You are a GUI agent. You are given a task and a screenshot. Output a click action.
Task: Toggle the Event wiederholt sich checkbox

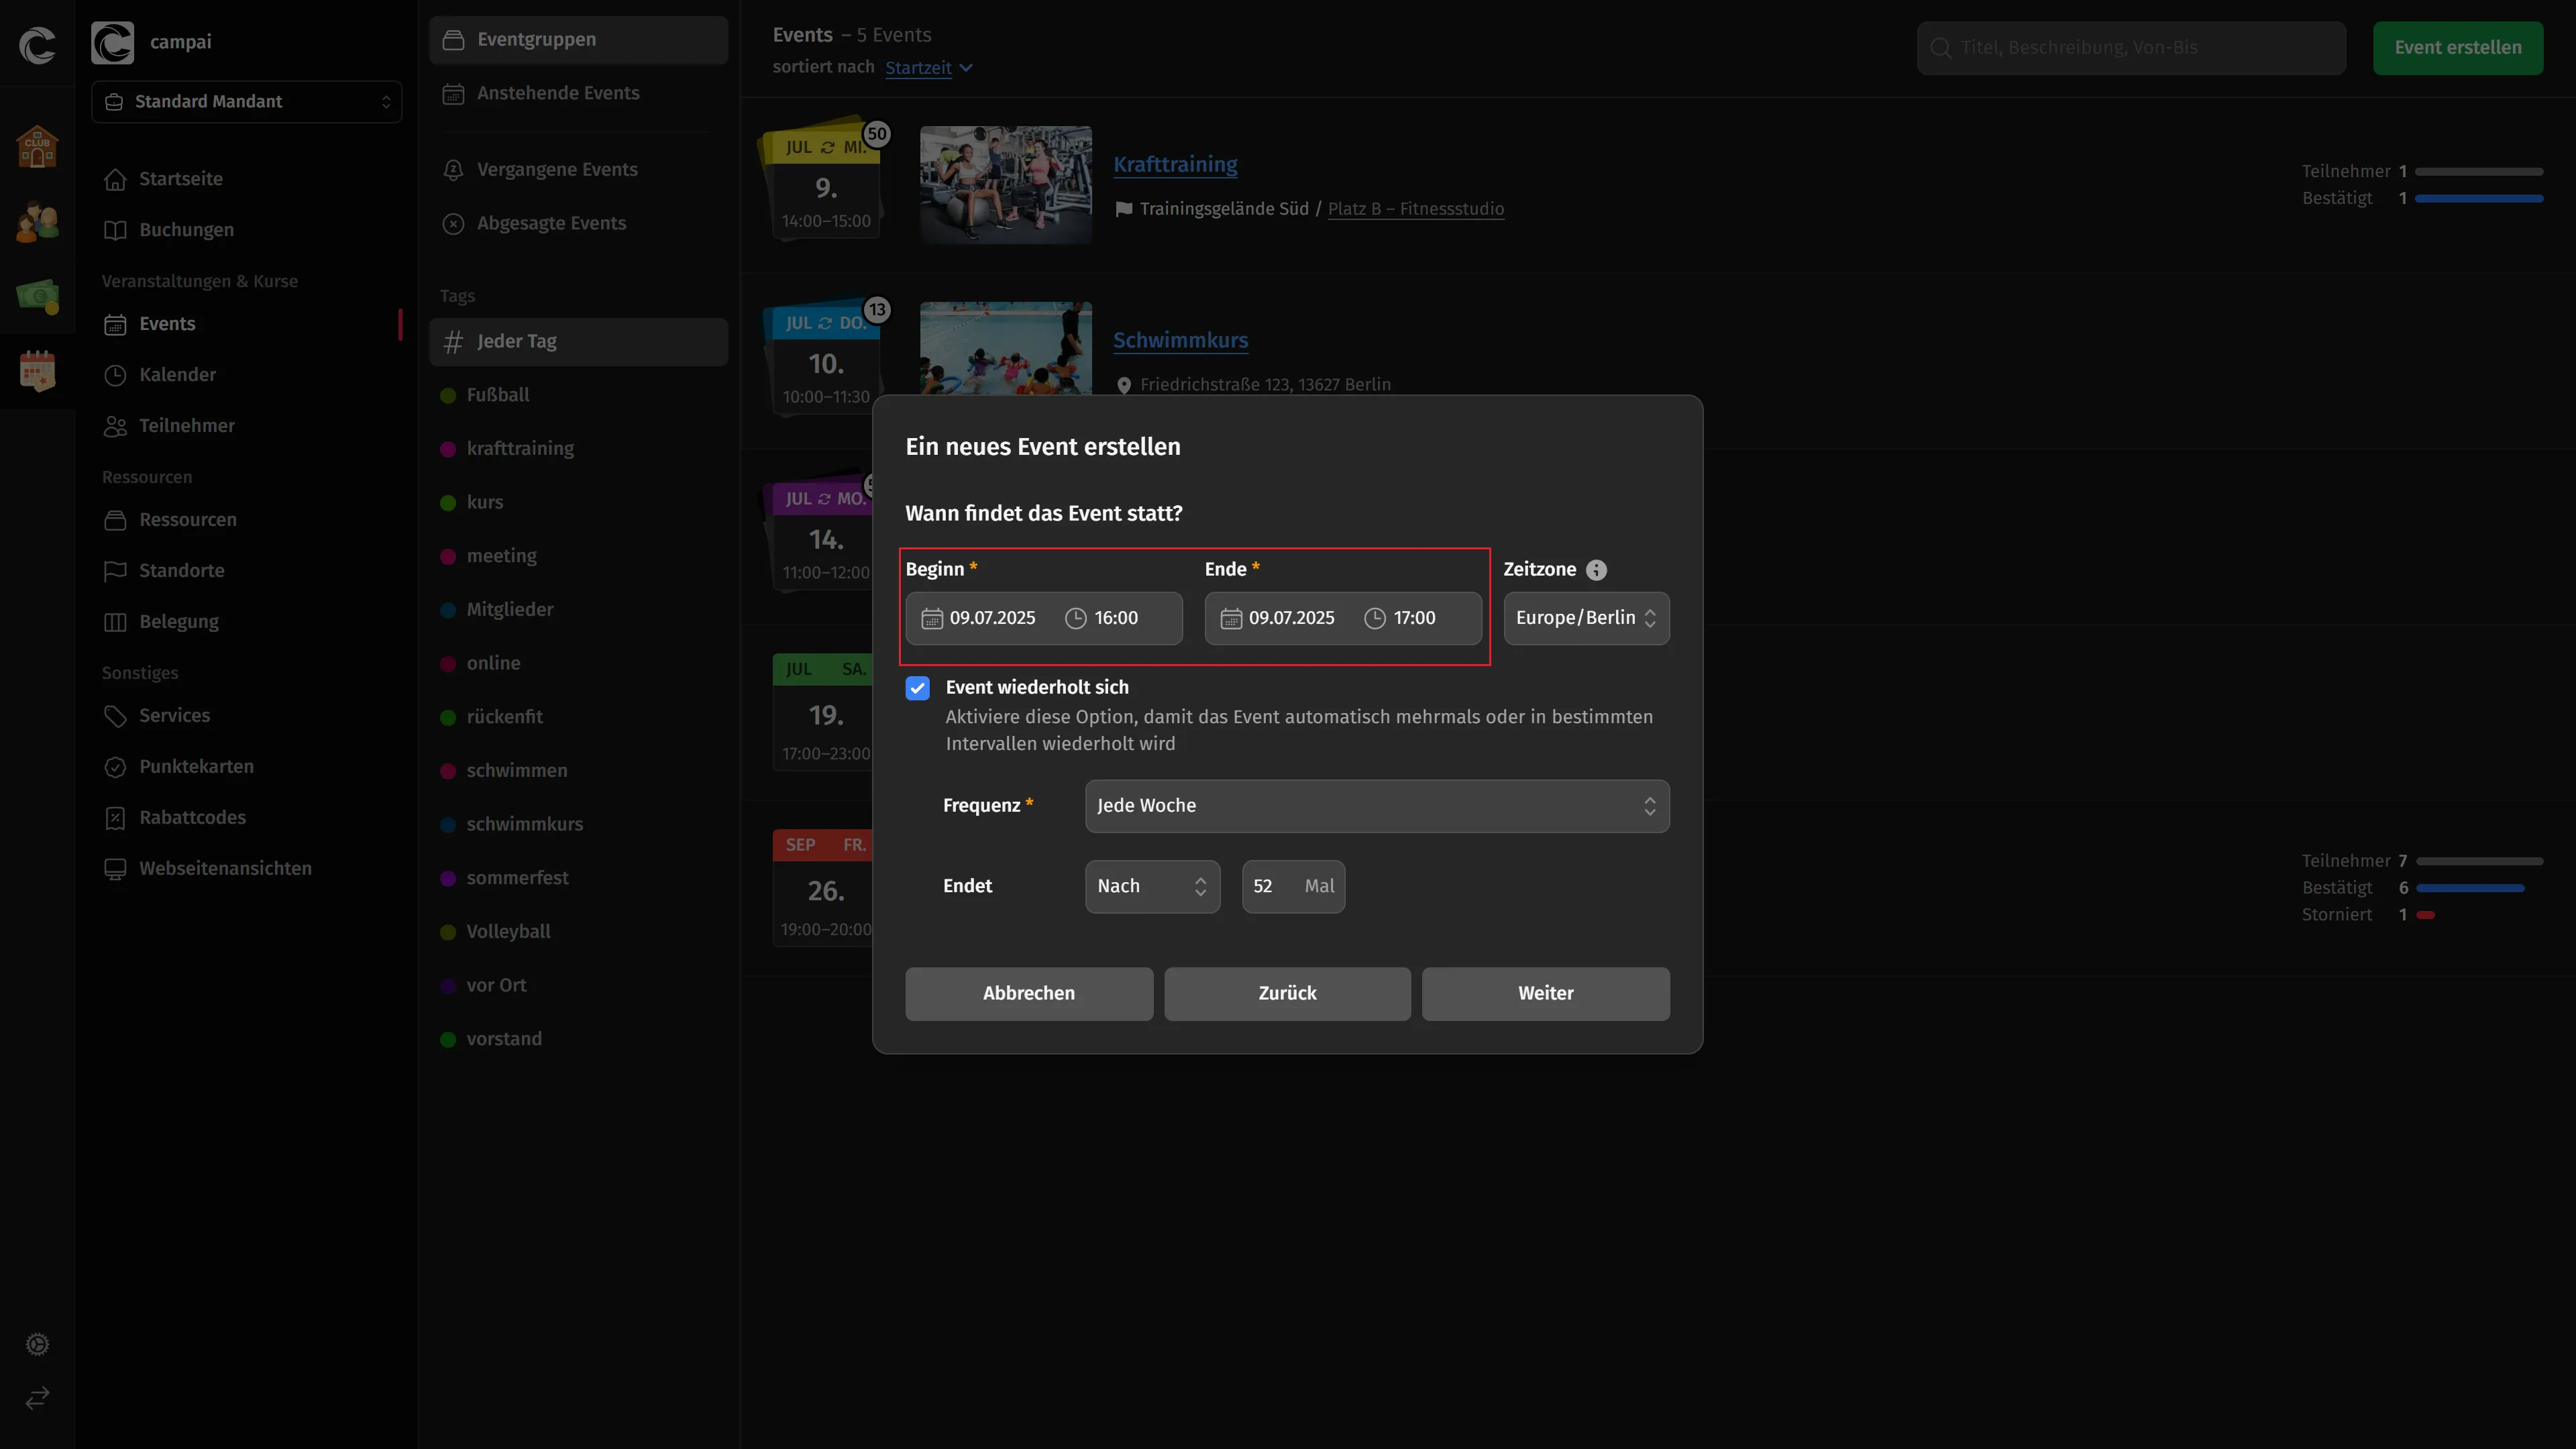coord(917,688)
